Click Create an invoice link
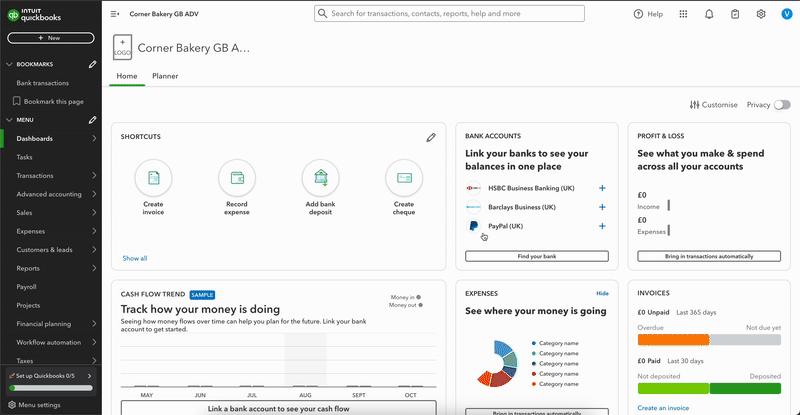The image size is (800, 415). coord(663,408)
